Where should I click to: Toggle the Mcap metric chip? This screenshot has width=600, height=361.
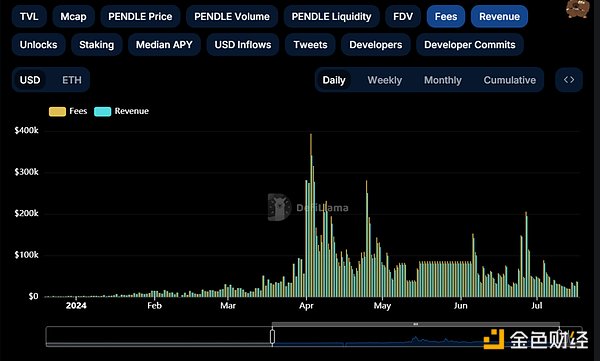(x=73, y=16)
